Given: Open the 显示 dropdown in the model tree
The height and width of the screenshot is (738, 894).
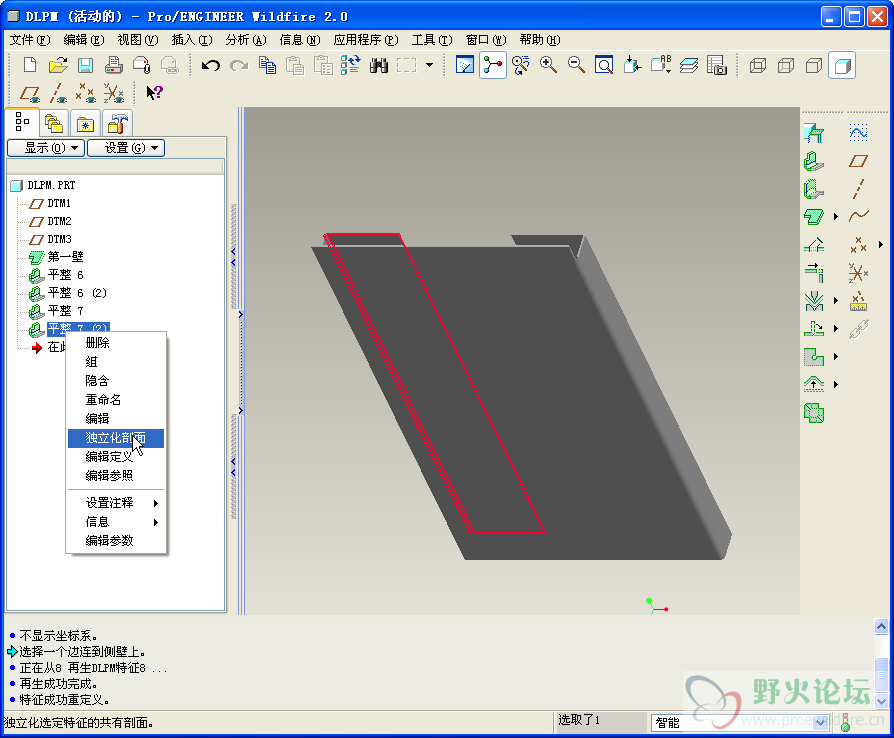Looking at the screenshot, I should point(46,148).
